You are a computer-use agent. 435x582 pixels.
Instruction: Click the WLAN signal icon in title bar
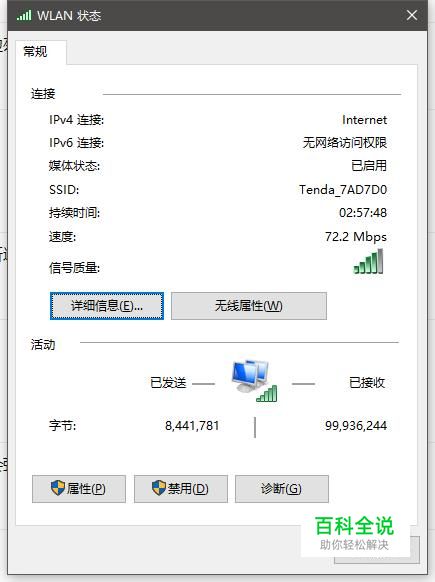(x=24, y=16)
